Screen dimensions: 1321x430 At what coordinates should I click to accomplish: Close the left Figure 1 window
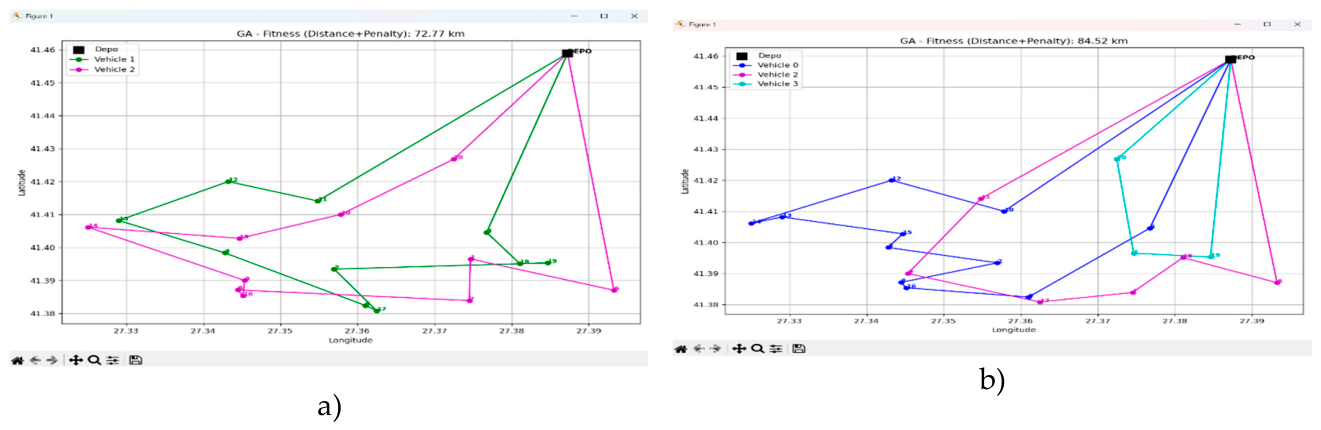point(634,16)
